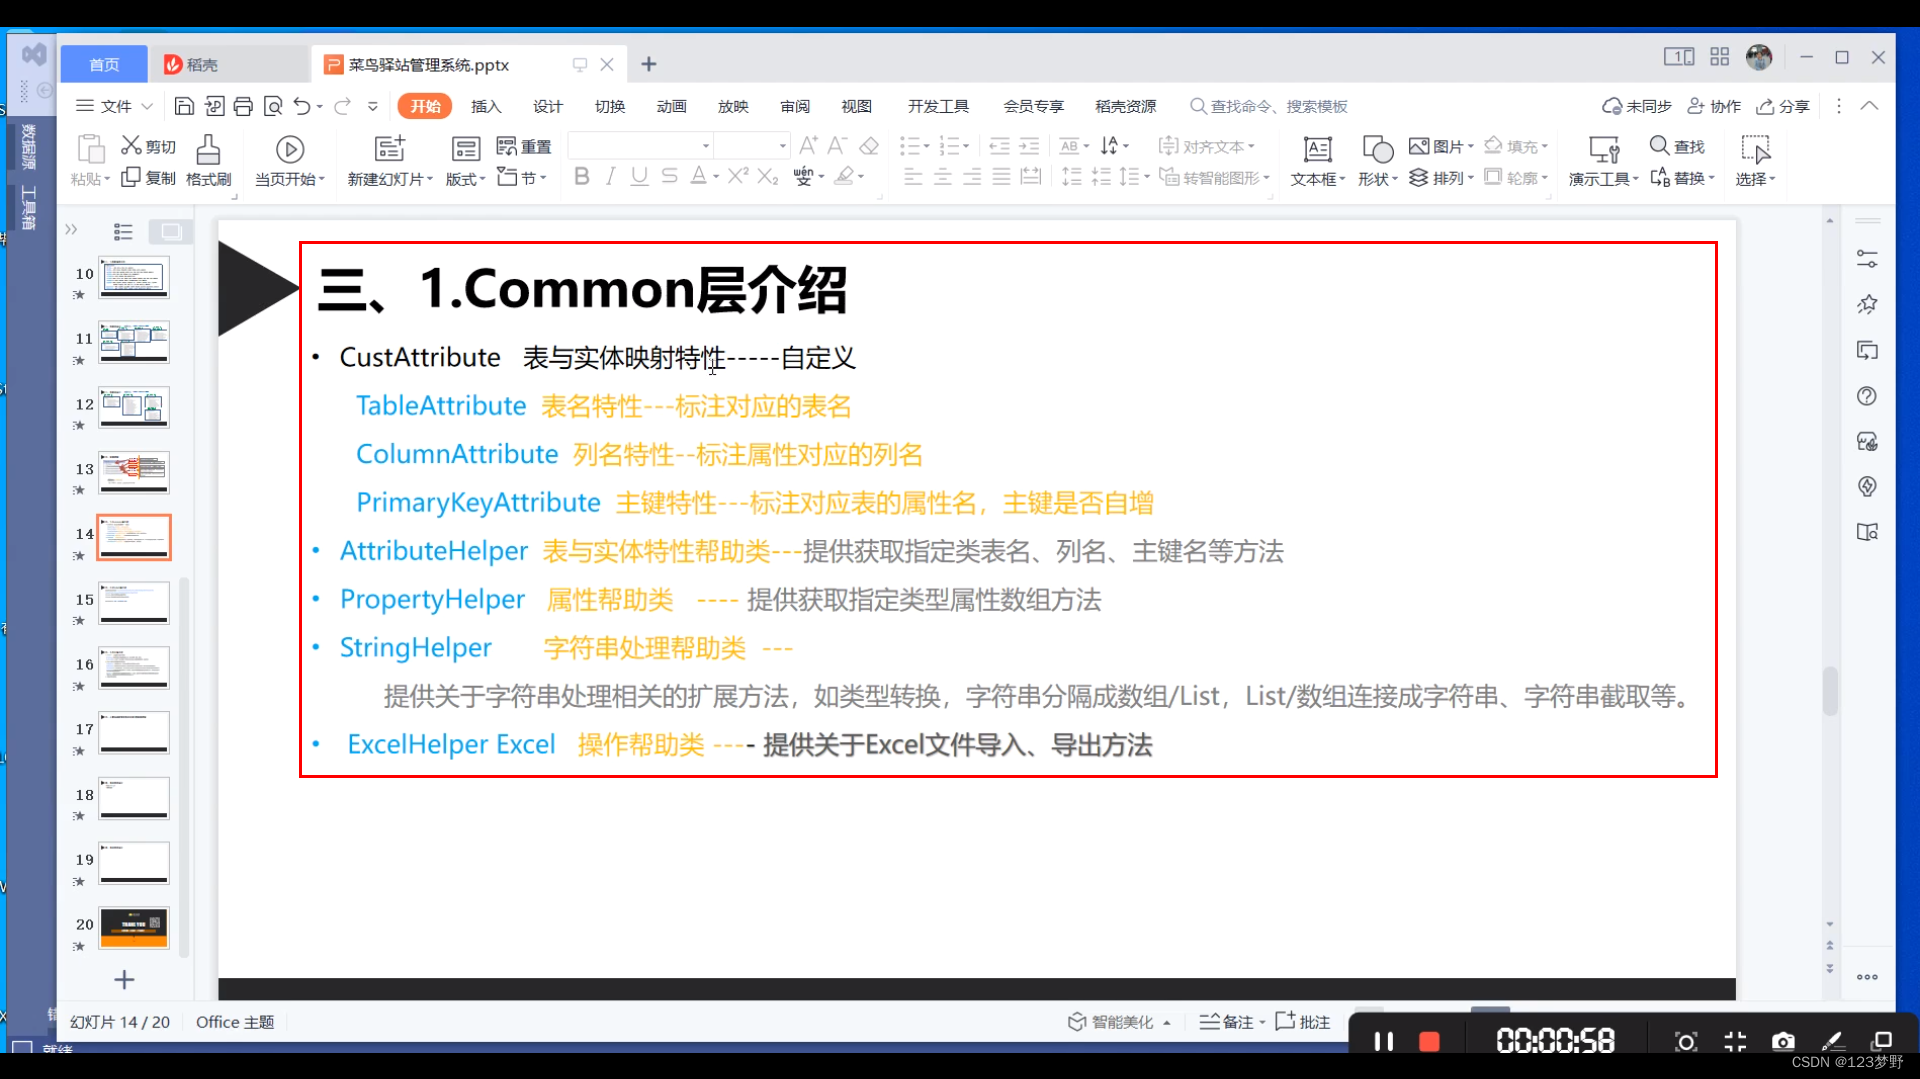
Task: Open the 查找 find tool
Action: point(1678,146)
